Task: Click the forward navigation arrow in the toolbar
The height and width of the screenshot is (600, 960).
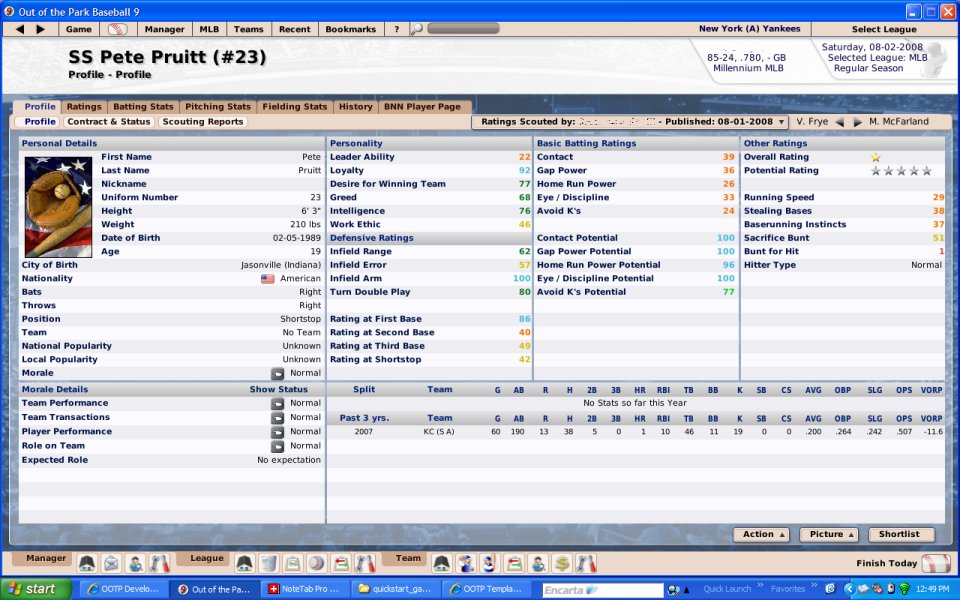Action: click(40, 29)
